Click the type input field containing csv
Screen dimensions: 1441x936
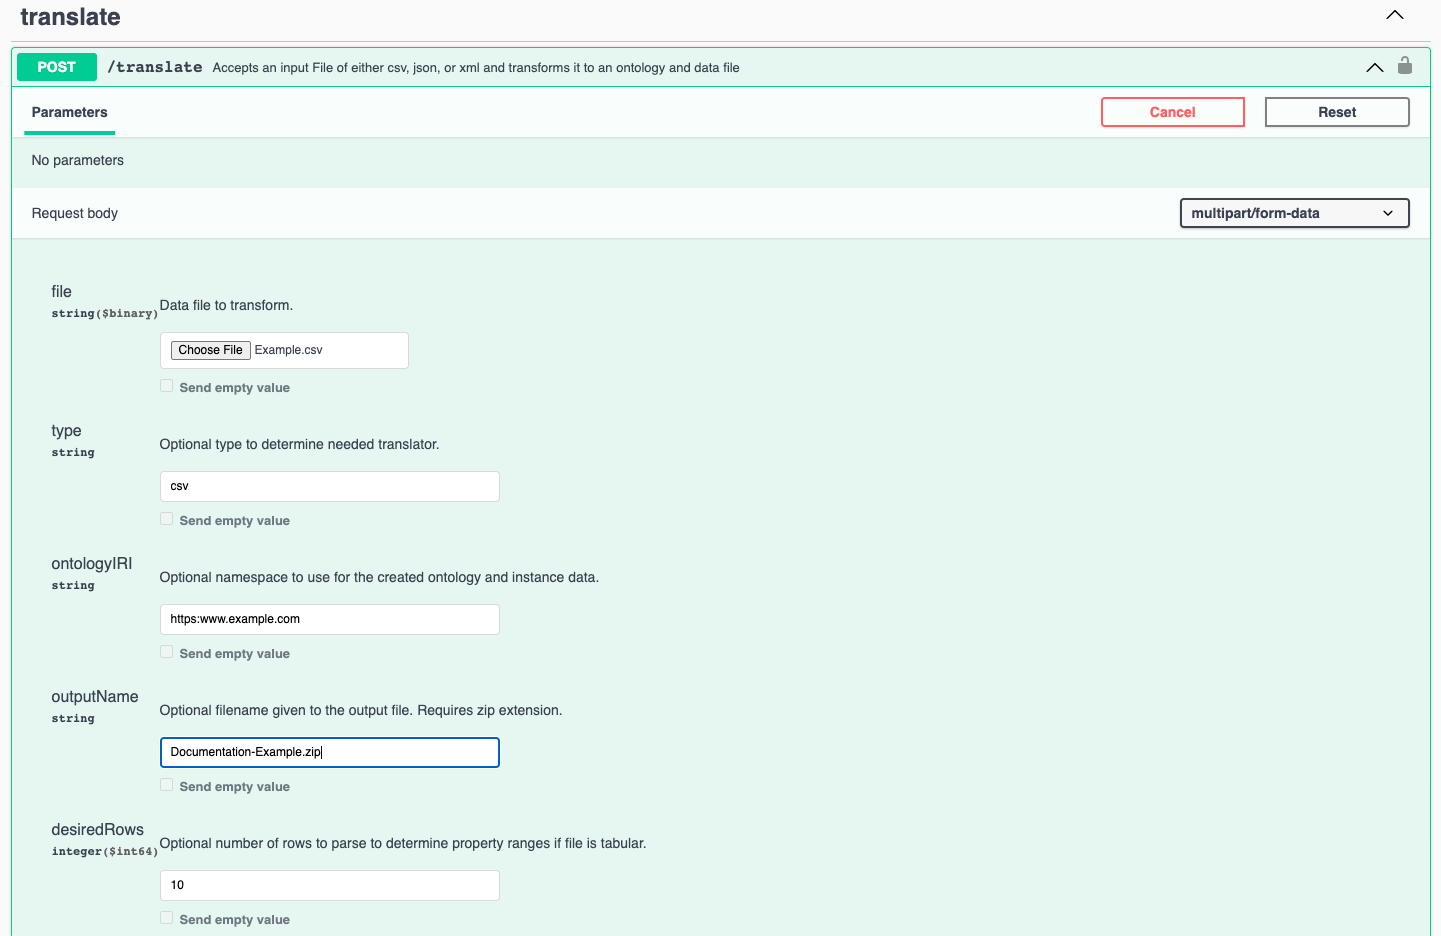click(329, 486)
